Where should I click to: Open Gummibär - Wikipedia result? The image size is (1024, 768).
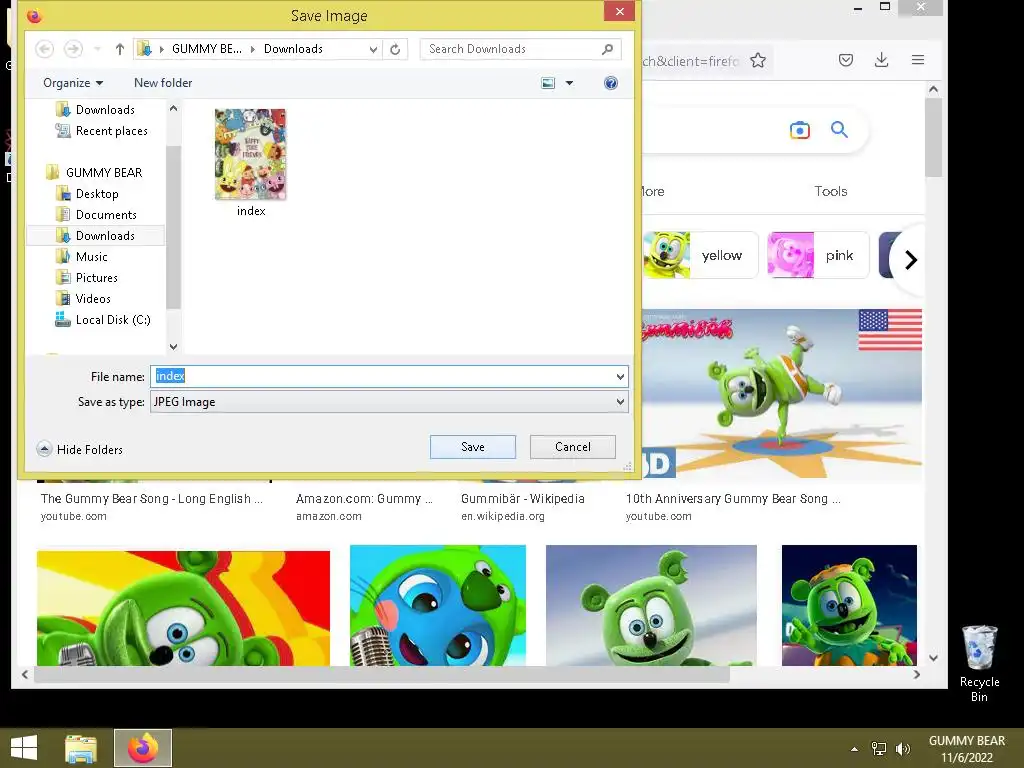tap(522, 499)
